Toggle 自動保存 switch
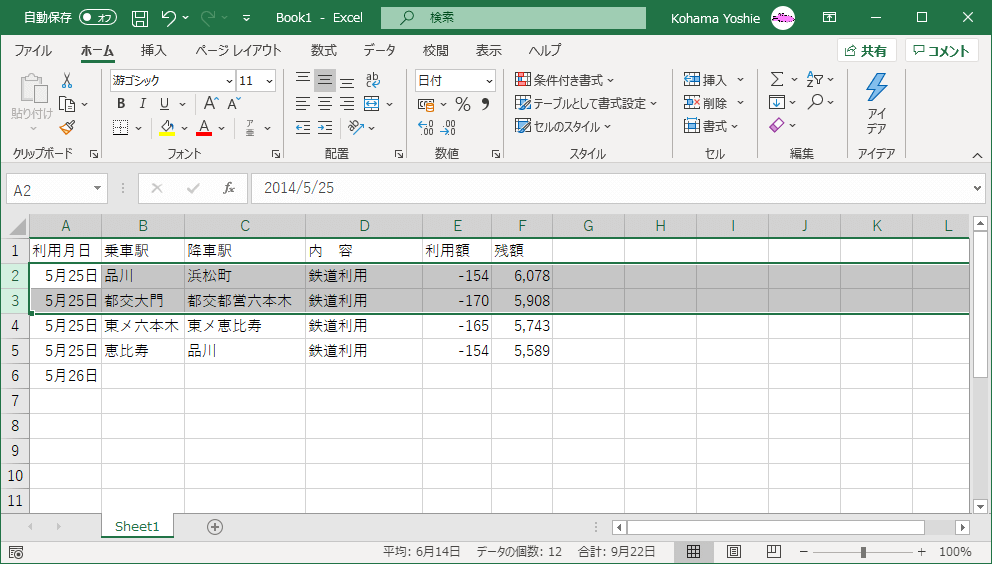The width and height of the screenshot is (992, 564). [98, 18]
